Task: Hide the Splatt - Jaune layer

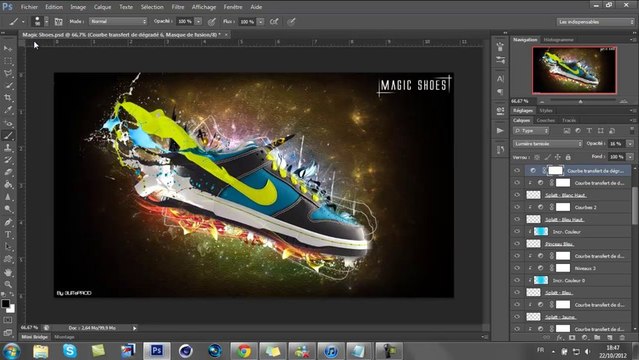Action: click(x=517, y=317)
